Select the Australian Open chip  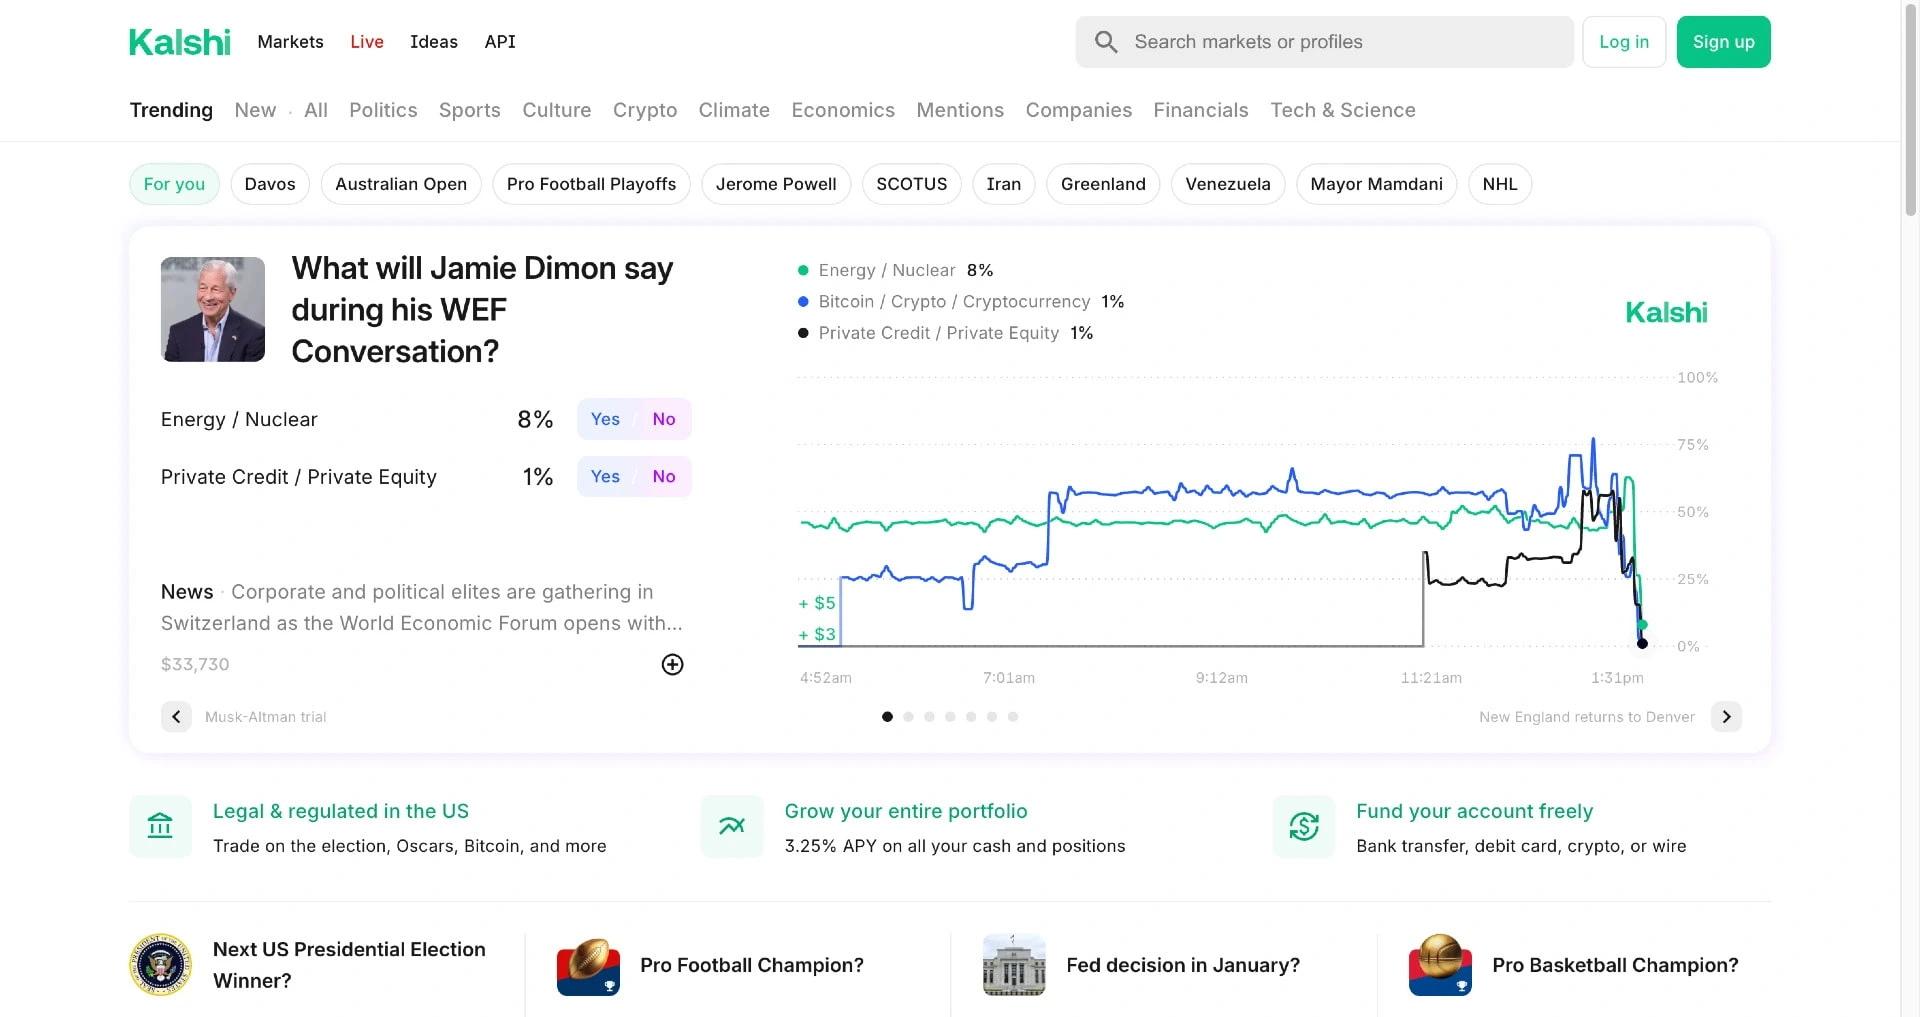point(401,184)
